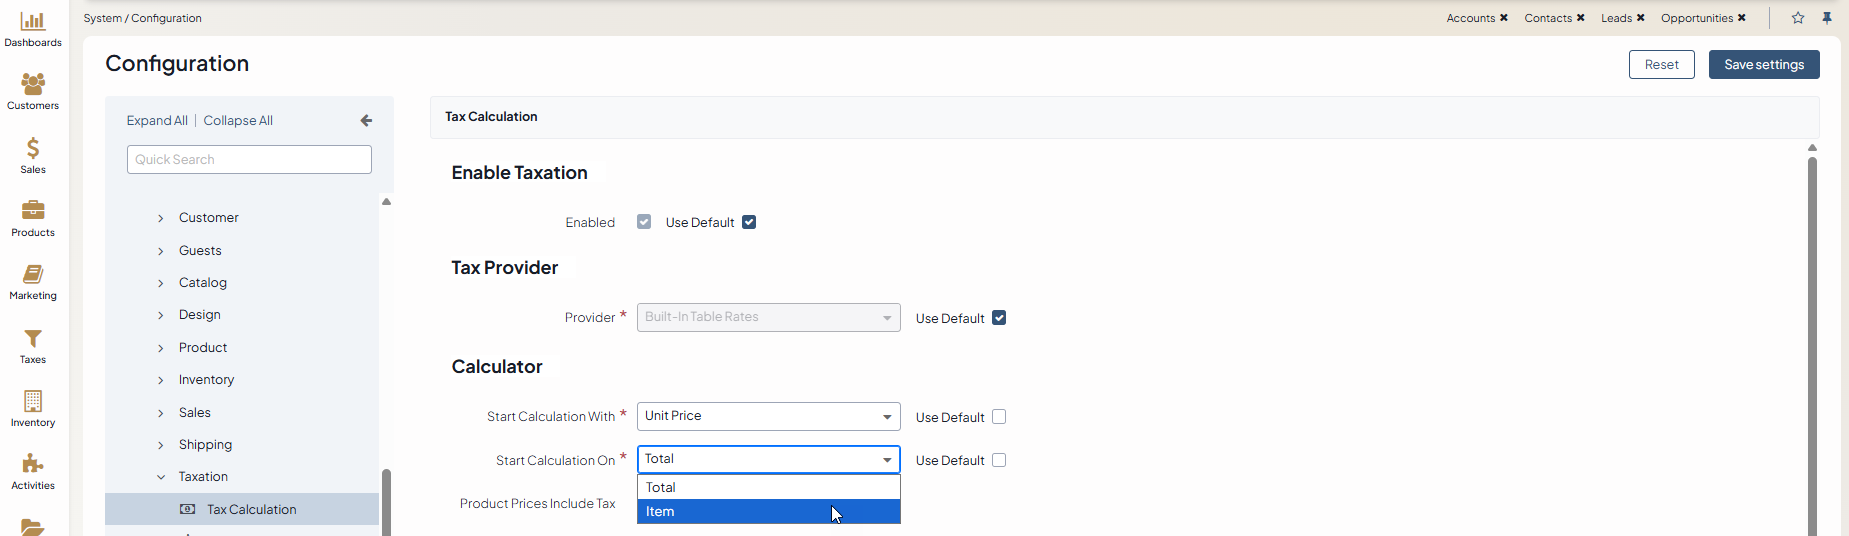Uncheck Use Default for Tax Provider
The height and width of the screenshot is (536, 1849).
coord(999,318)
